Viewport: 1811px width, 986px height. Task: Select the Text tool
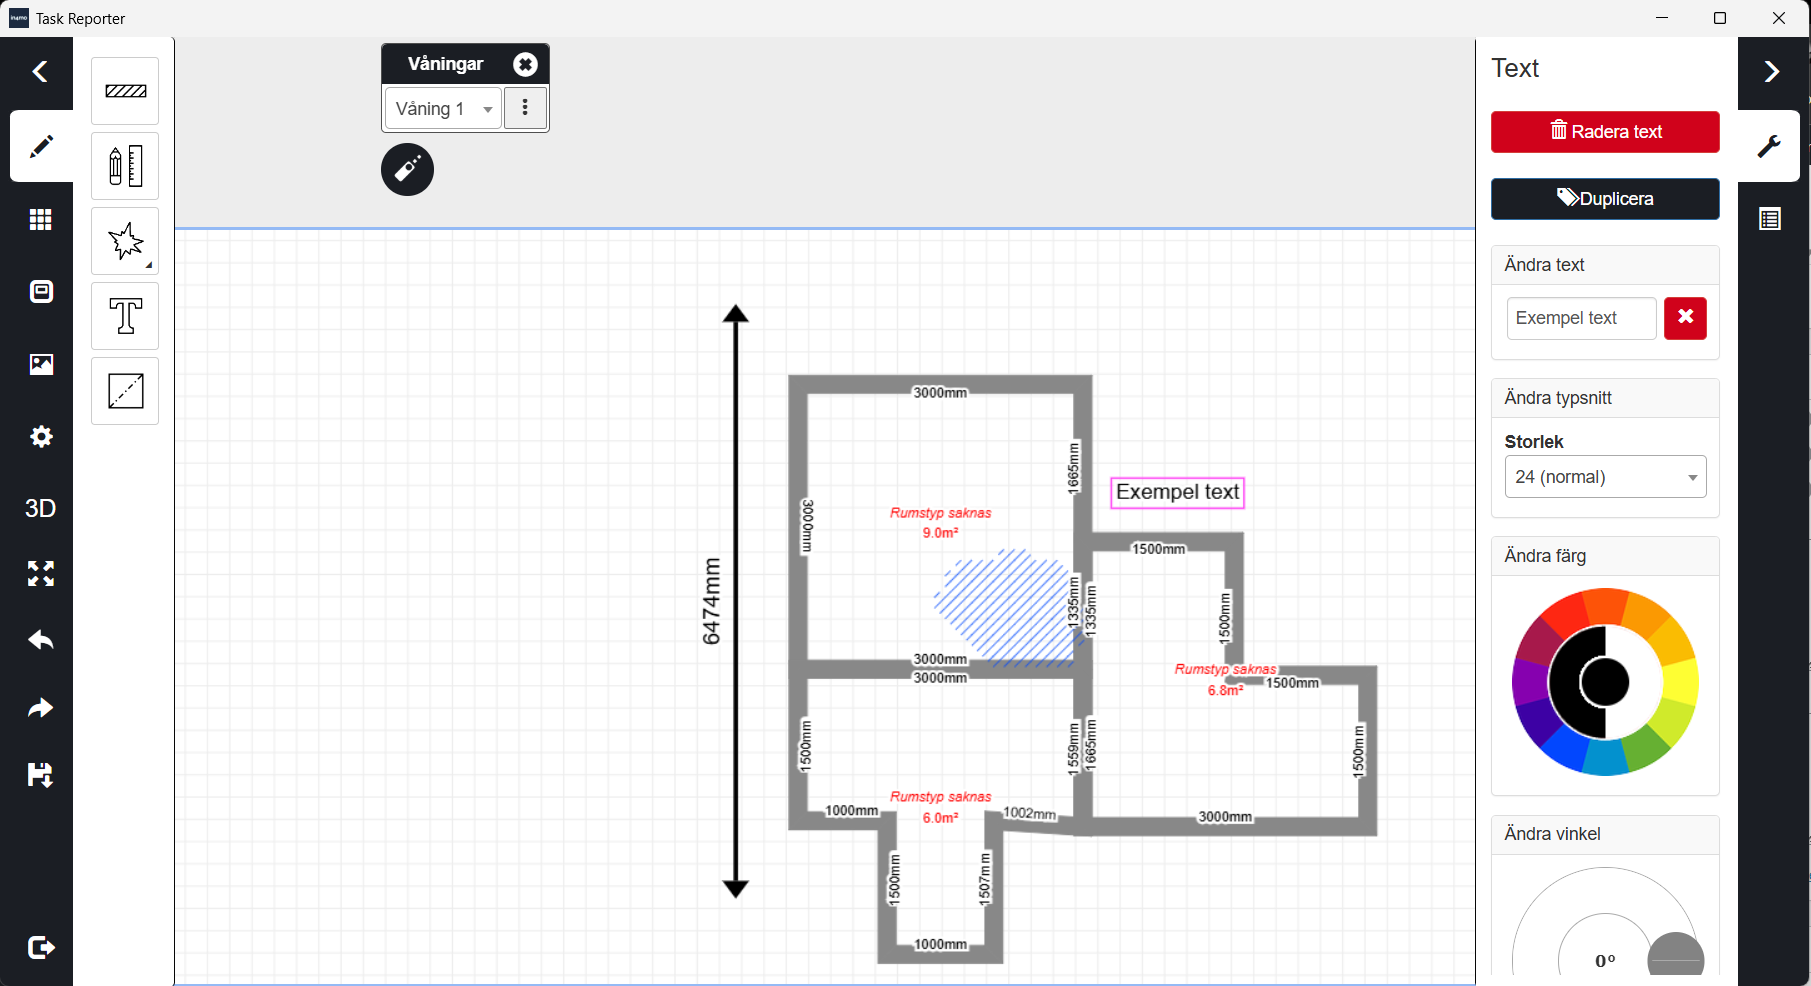pos(125,316)
